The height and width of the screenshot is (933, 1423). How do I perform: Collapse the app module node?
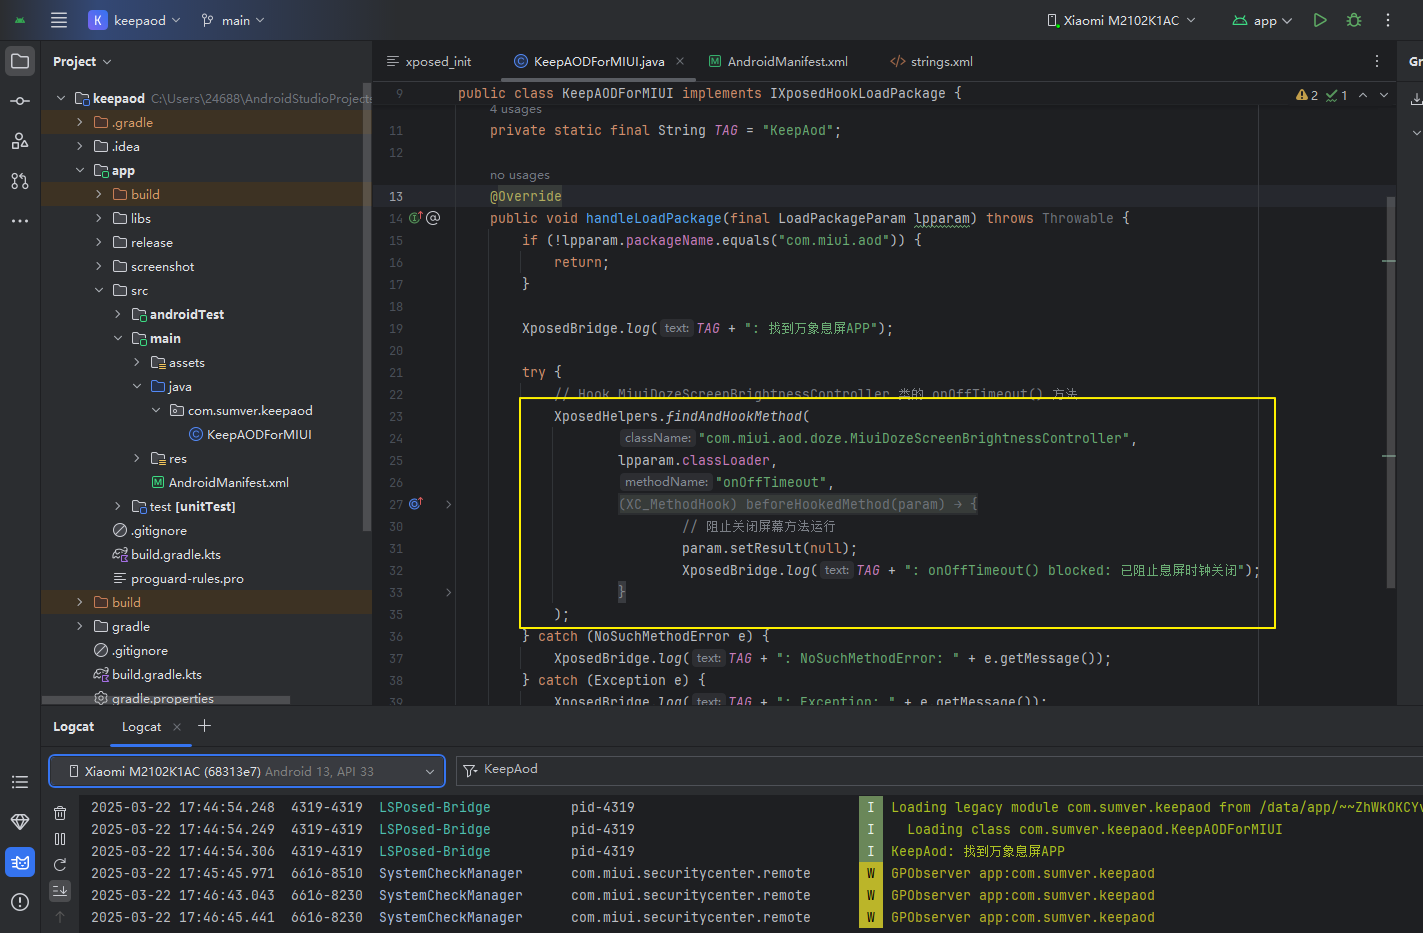click(80, 170)
